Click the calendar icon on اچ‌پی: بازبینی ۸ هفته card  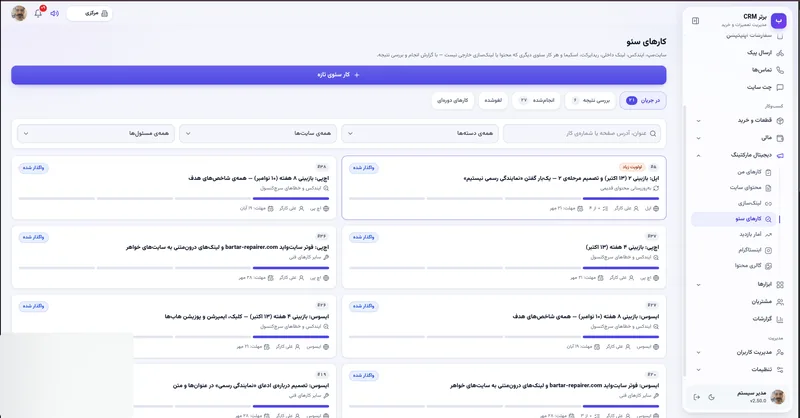270,209
